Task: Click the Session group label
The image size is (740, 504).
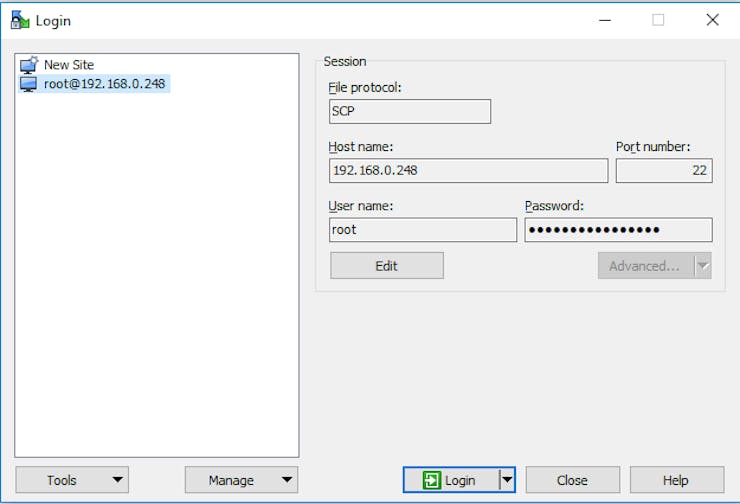Action: [345, 62]
